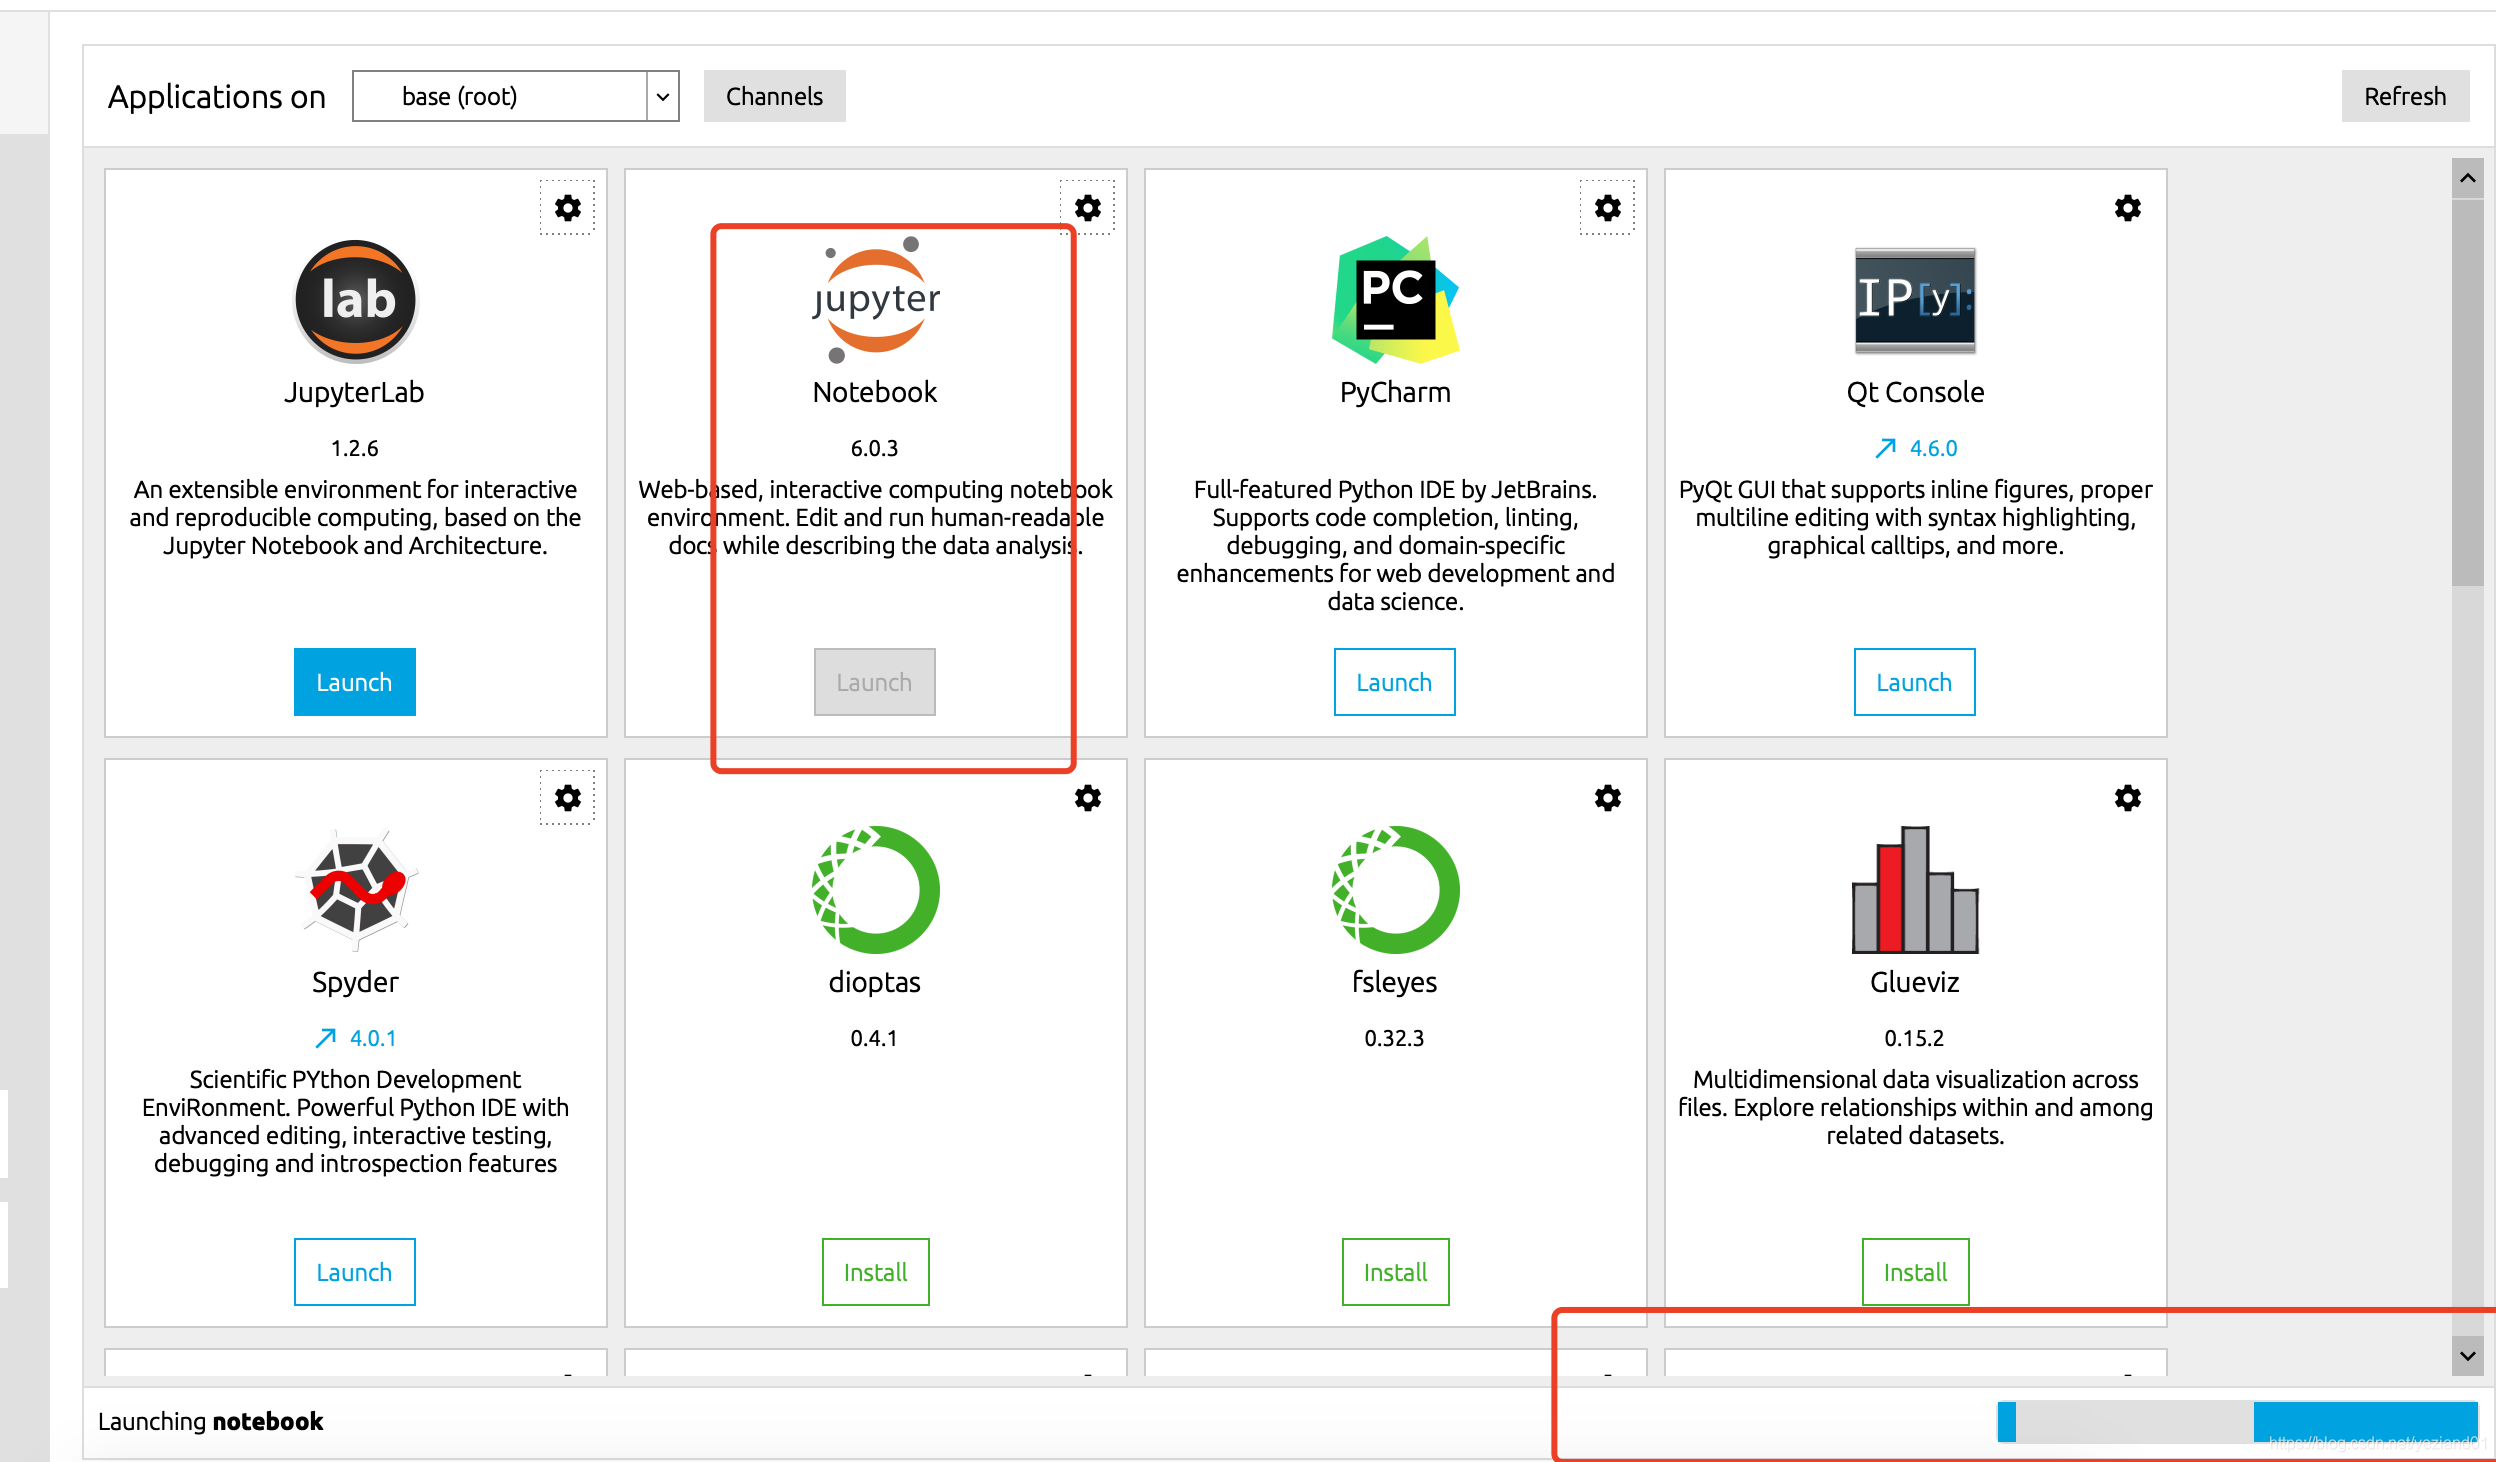This screenshot has width=2496, height=1462.
Task: Launch JupyterLab
Action: (354, 682)
